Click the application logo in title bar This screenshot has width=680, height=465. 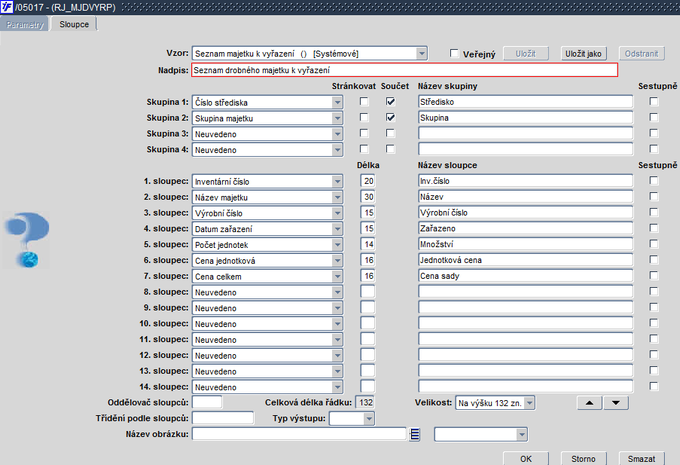(x=7, y=7)
